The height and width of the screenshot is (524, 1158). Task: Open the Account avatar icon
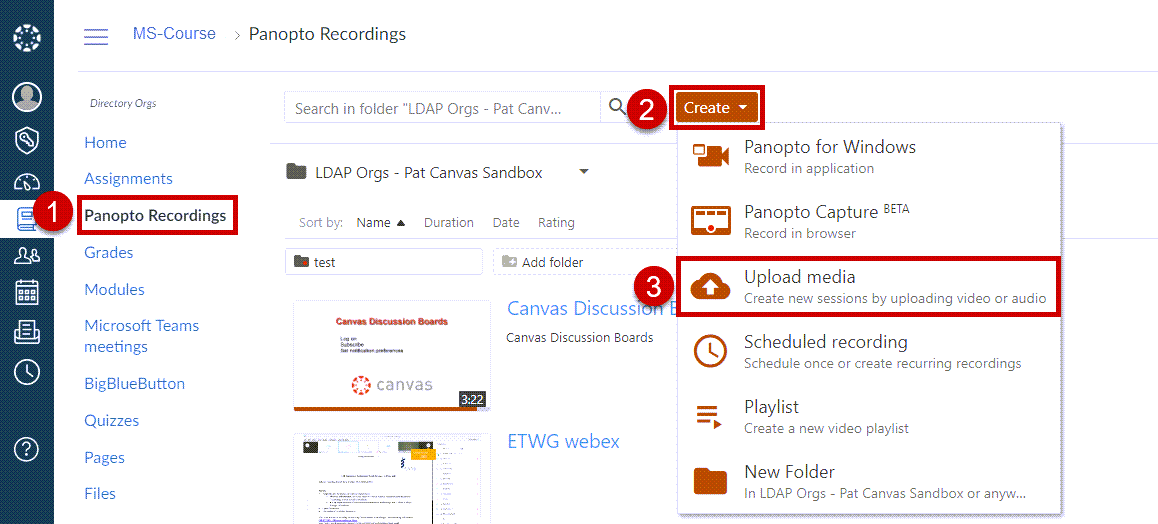point(27,97)
